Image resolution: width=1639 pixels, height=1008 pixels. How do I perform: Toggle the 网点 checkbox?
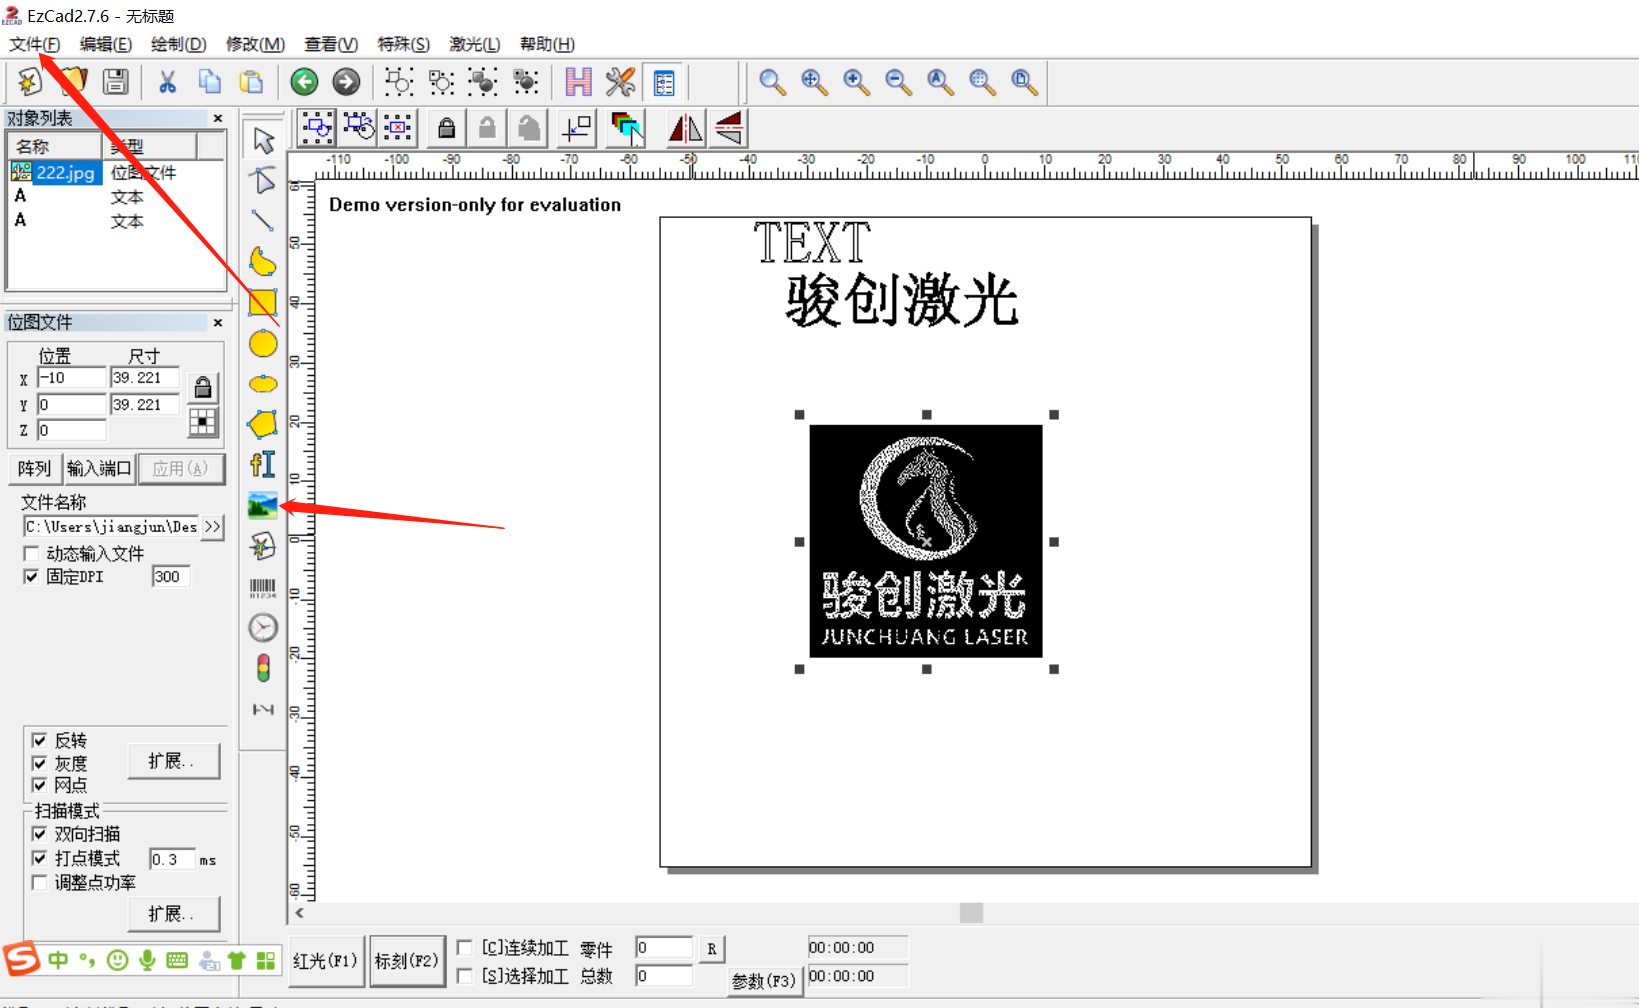39,785
